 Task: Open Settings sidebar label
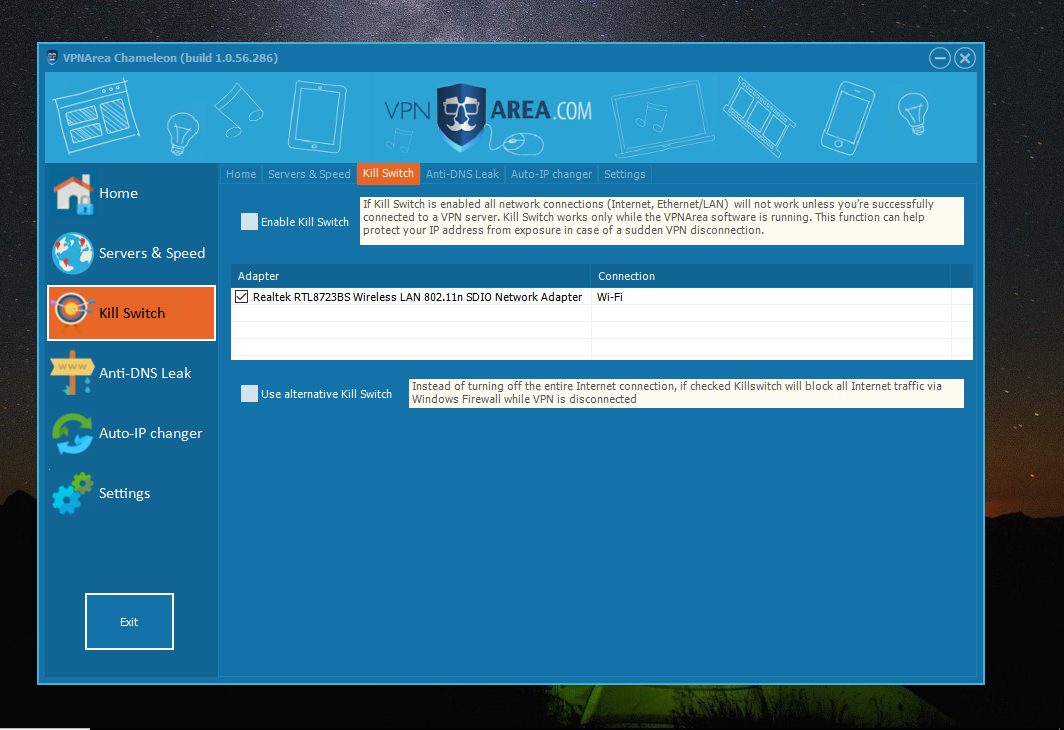pos(124,493)
